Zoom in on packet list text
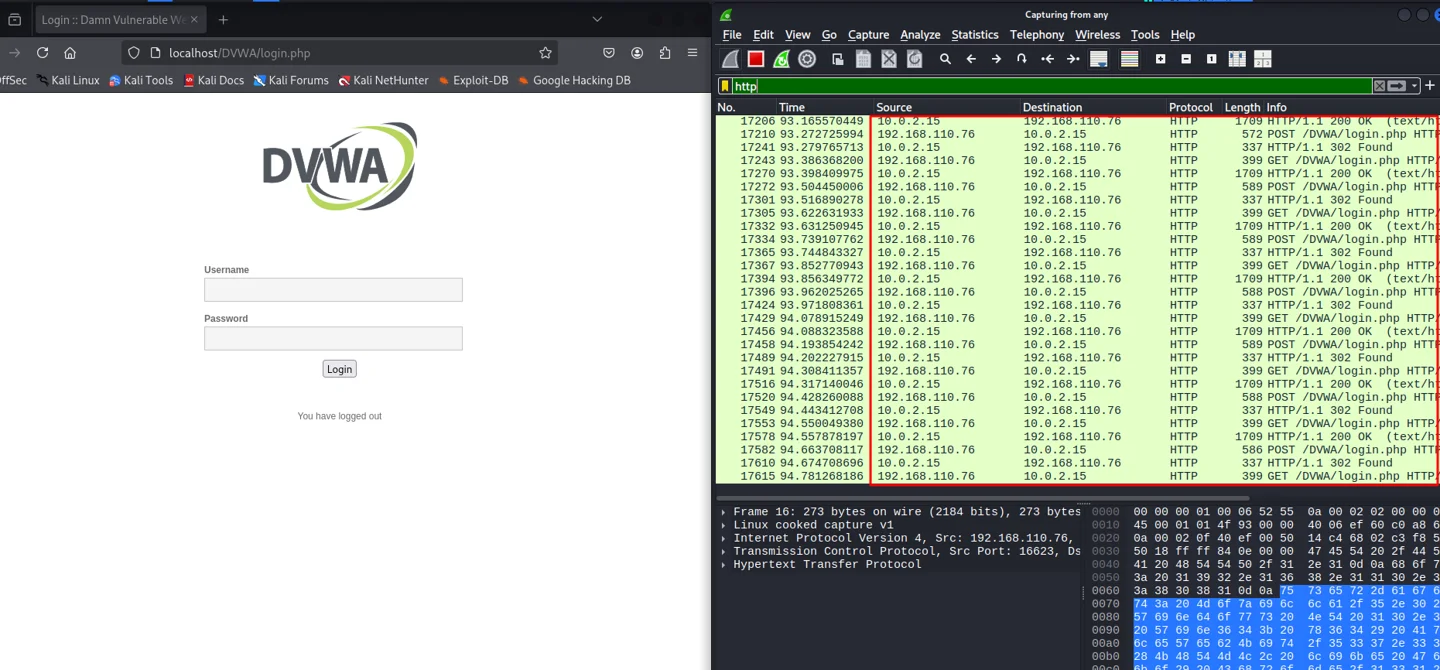The image size is (1440, 670). point(1160,59)
